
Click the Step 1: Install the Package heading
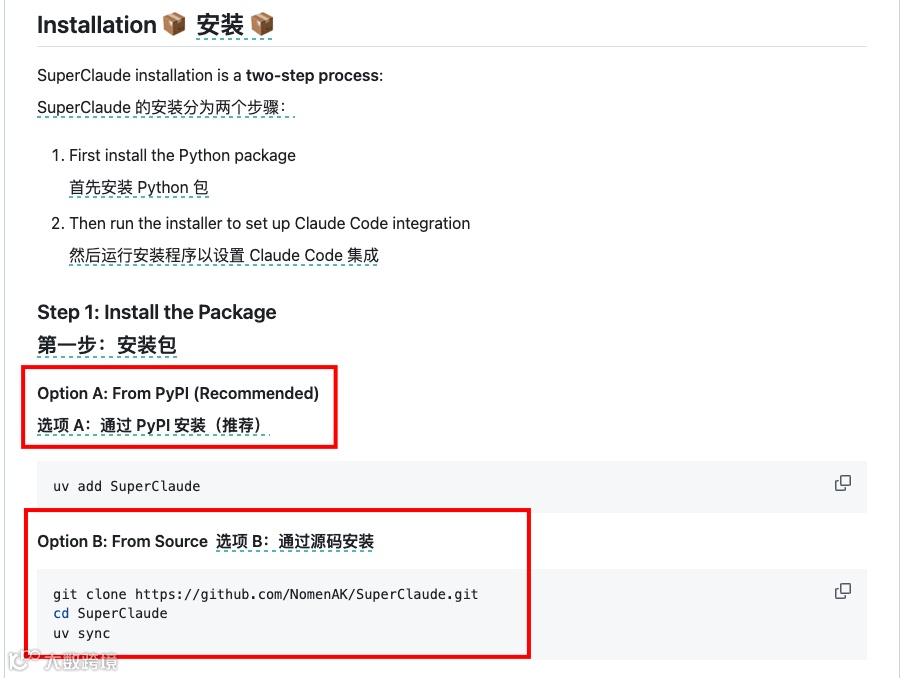pos(156,312)
